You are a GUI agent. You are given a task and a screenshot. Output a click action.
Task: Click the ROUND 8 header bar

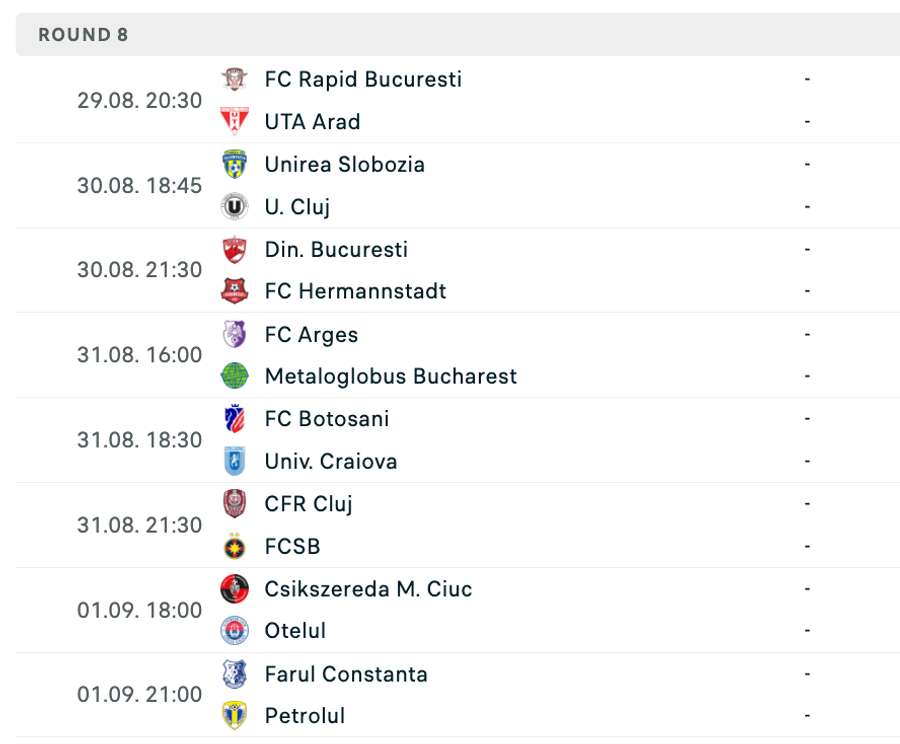pos(450,35)
